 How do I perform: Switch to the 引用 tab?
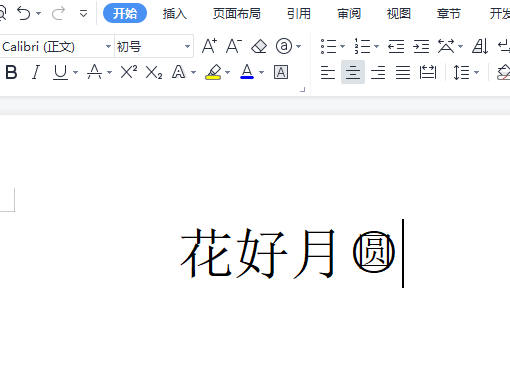coord(299,14)
